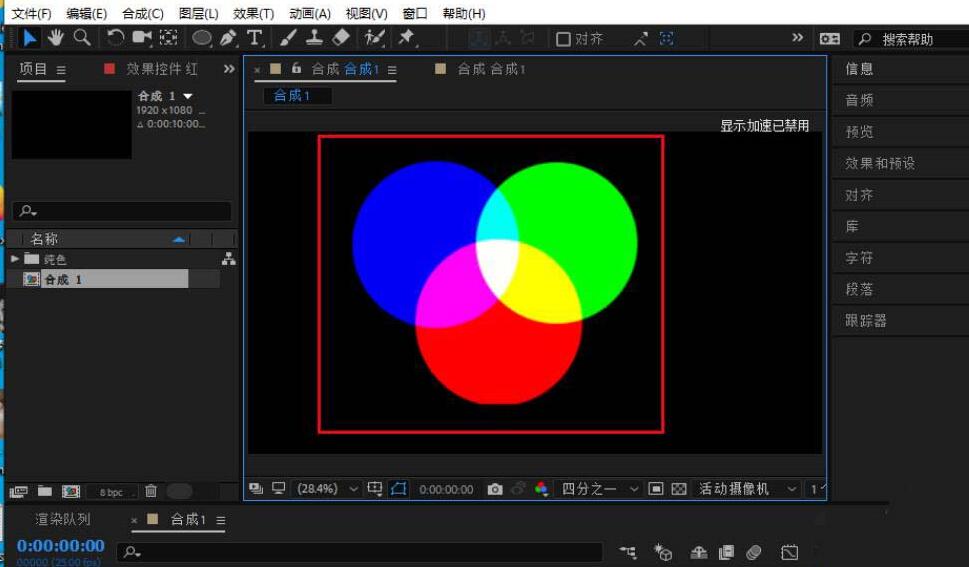Enable the 对齐 snapping checkbox
This screenshot has height=567, width=969.
[x=563, y=39]
